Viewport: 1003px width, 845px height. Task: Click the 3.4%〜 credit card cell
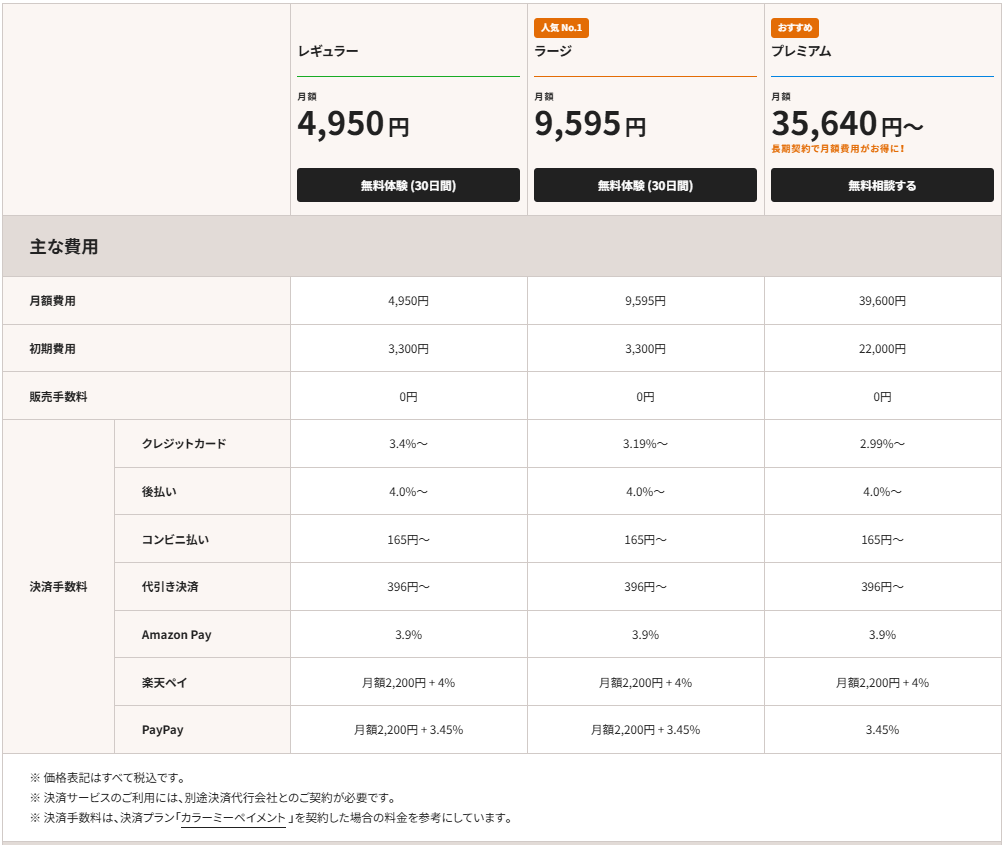[408, 443]
